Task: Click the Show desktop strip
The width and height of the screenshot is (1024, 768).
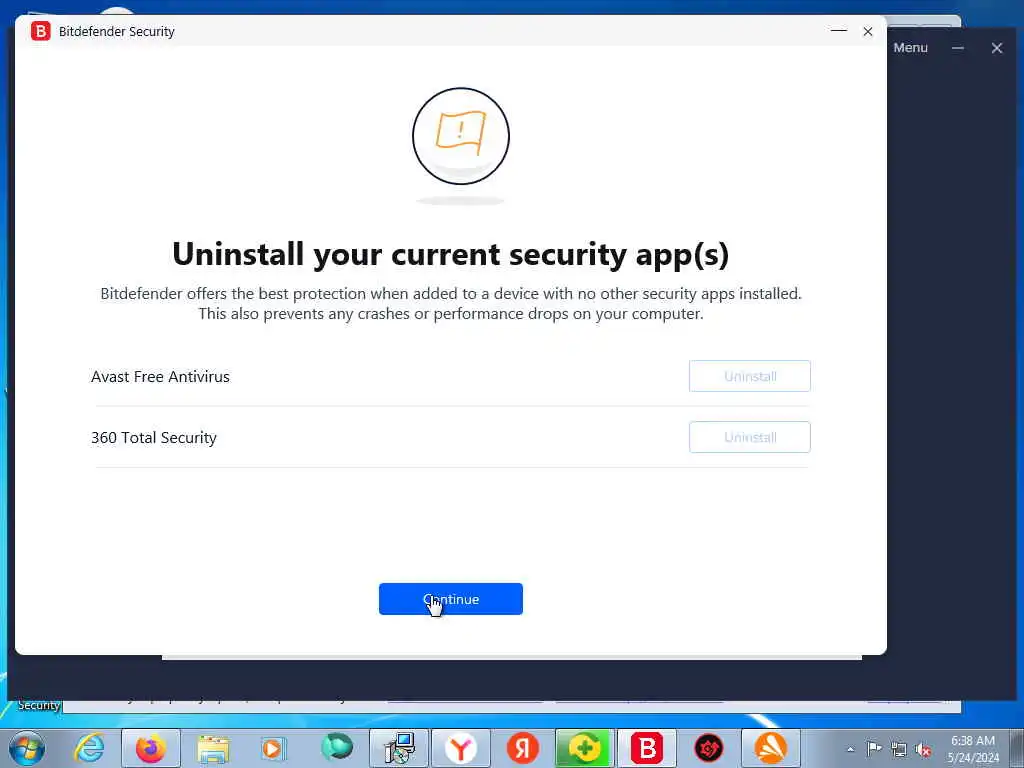Action: tap(1016, 748)
